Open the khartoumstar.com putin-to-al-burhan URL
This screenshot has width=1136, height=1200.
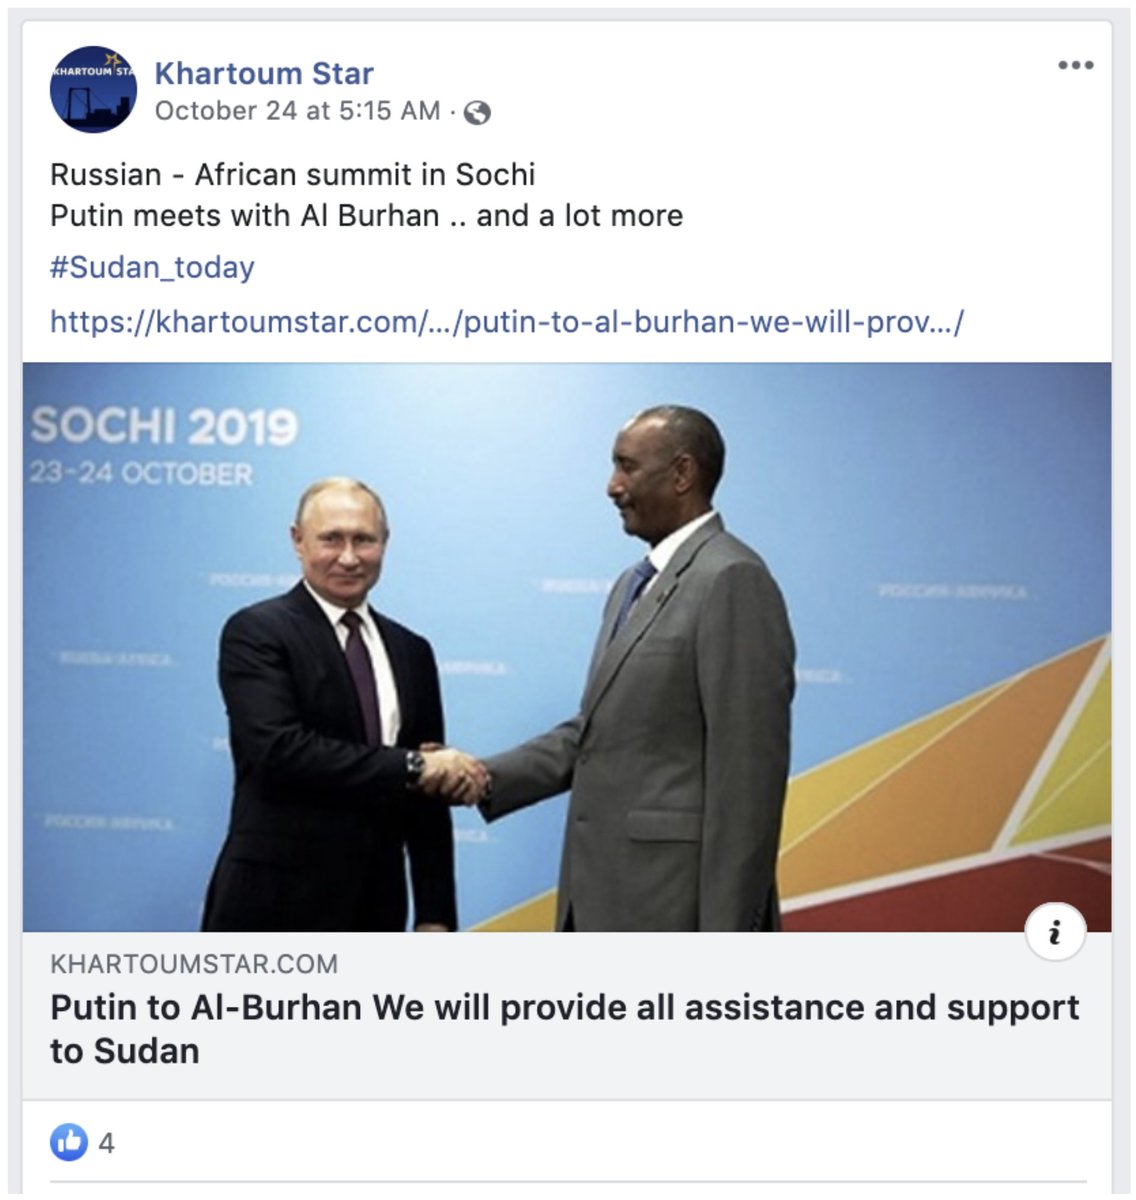pyautogui.click(x=507, y=321)
